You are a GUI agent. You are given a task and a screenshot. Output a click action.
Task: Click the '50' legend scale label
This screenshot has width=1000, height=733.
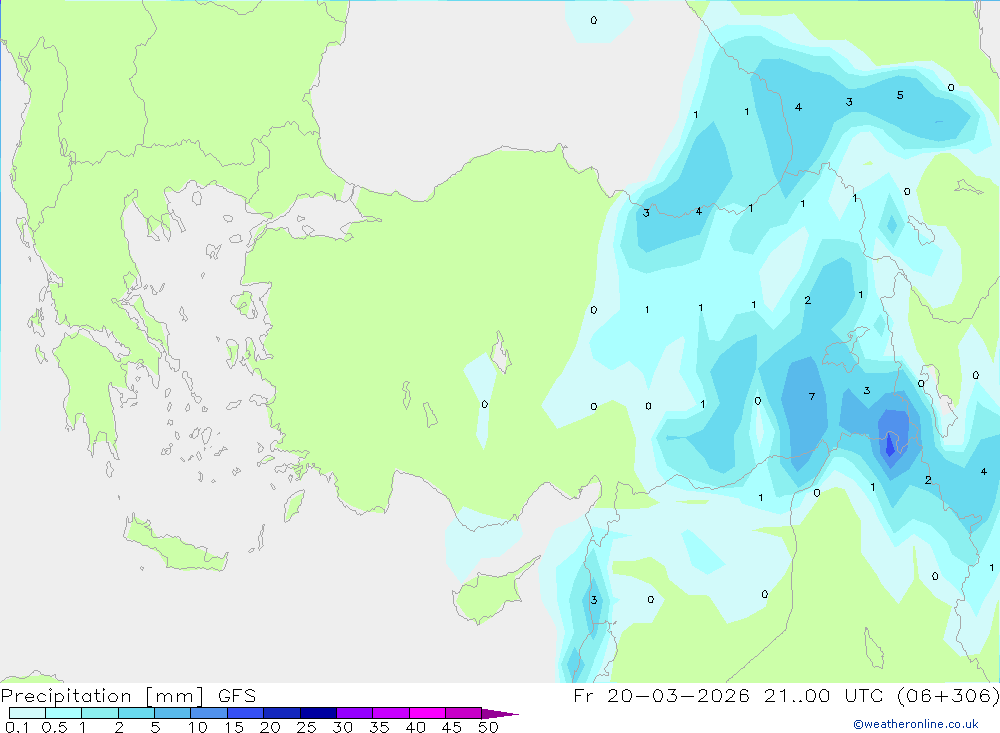[488, 727]
